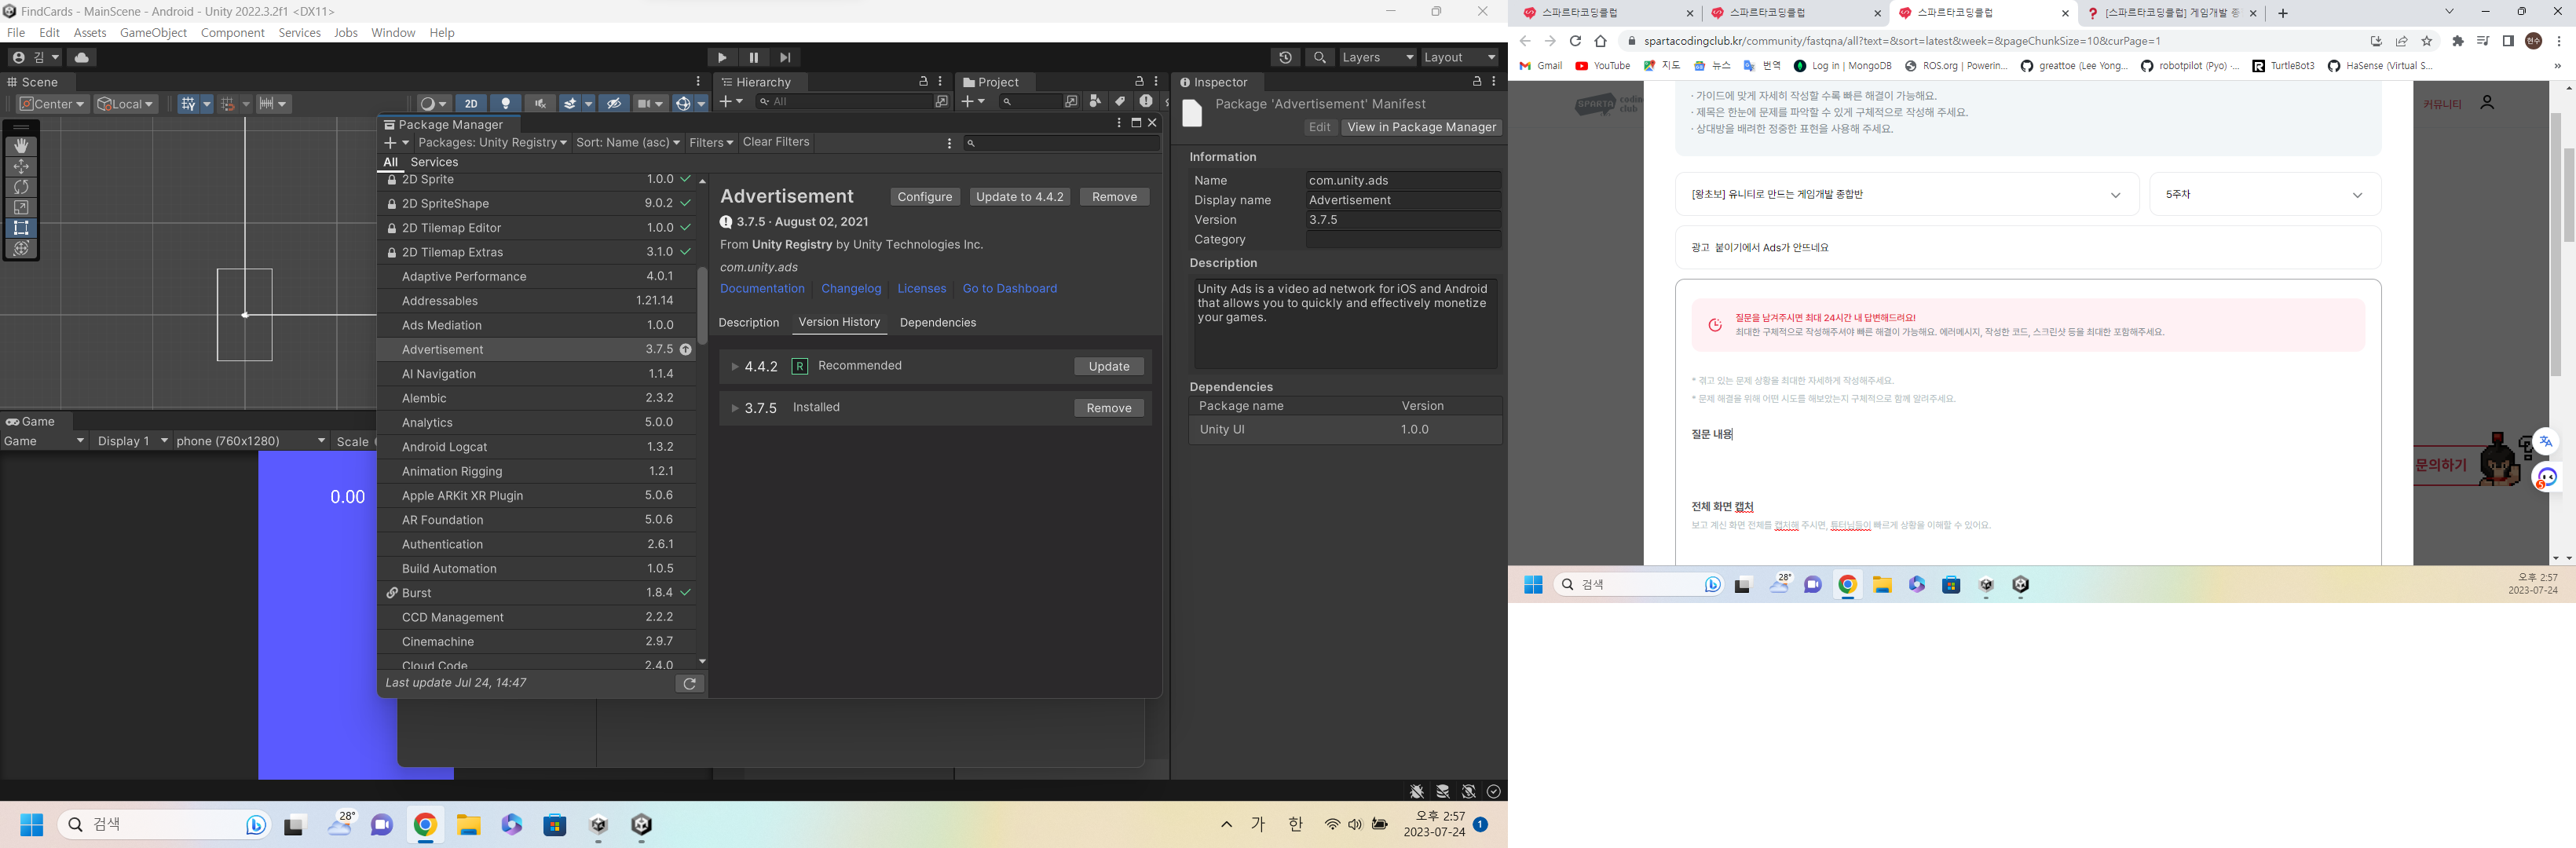Screen dimensions: 2576x848
Task: Click Clear Filters button
Action: 776,143
